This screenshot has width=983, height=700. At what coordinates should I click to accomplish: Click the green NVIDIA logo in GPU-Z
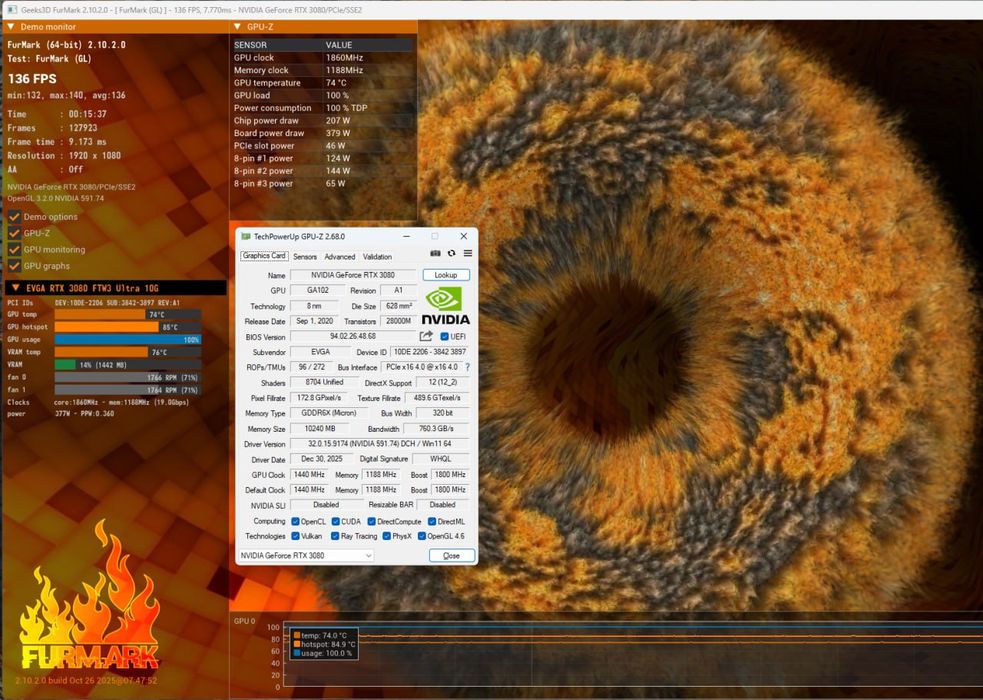444,298
